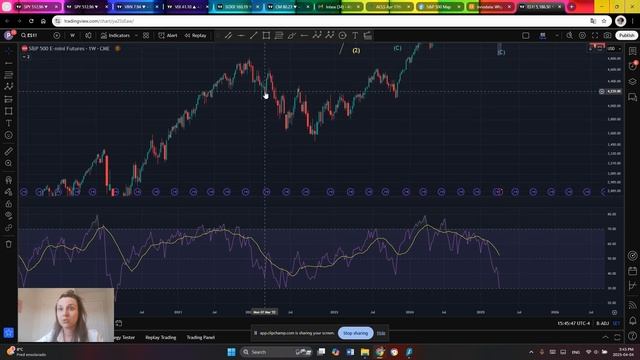
Task: Expand the indicator favorites dropdown arrow
Action: (136, 36)
